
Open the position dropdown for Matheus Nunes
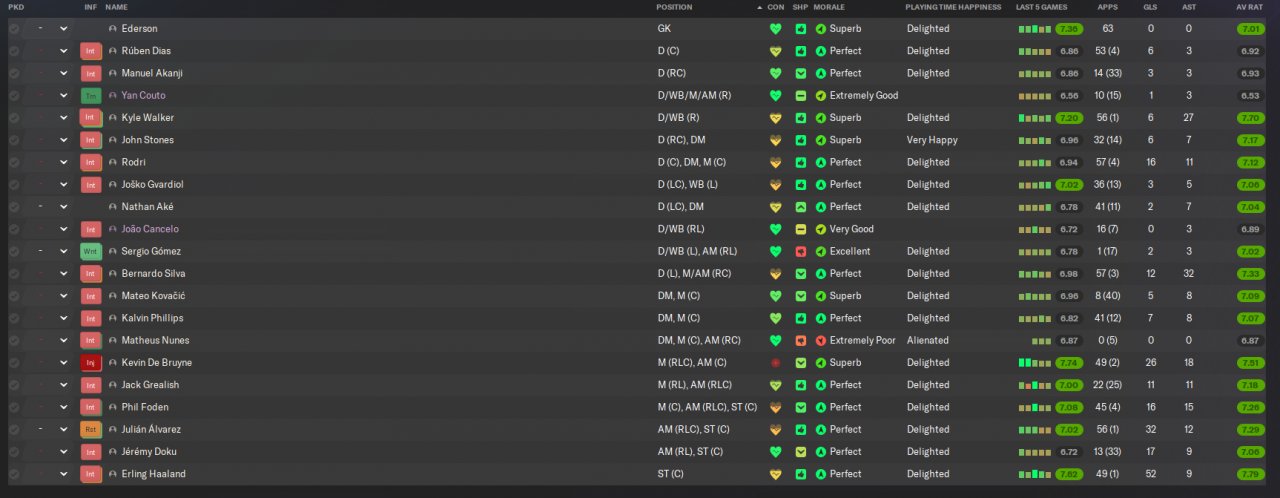64,340
